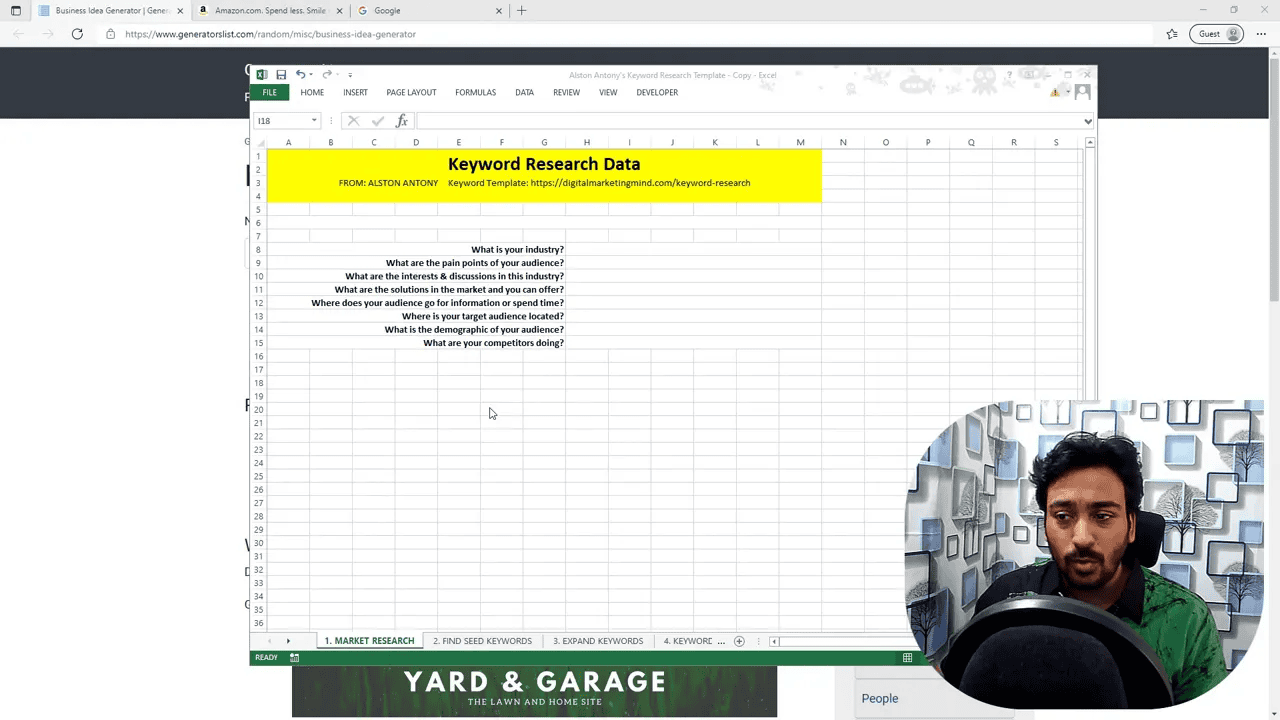Click the macro record icon in status bar

(293, 657)
